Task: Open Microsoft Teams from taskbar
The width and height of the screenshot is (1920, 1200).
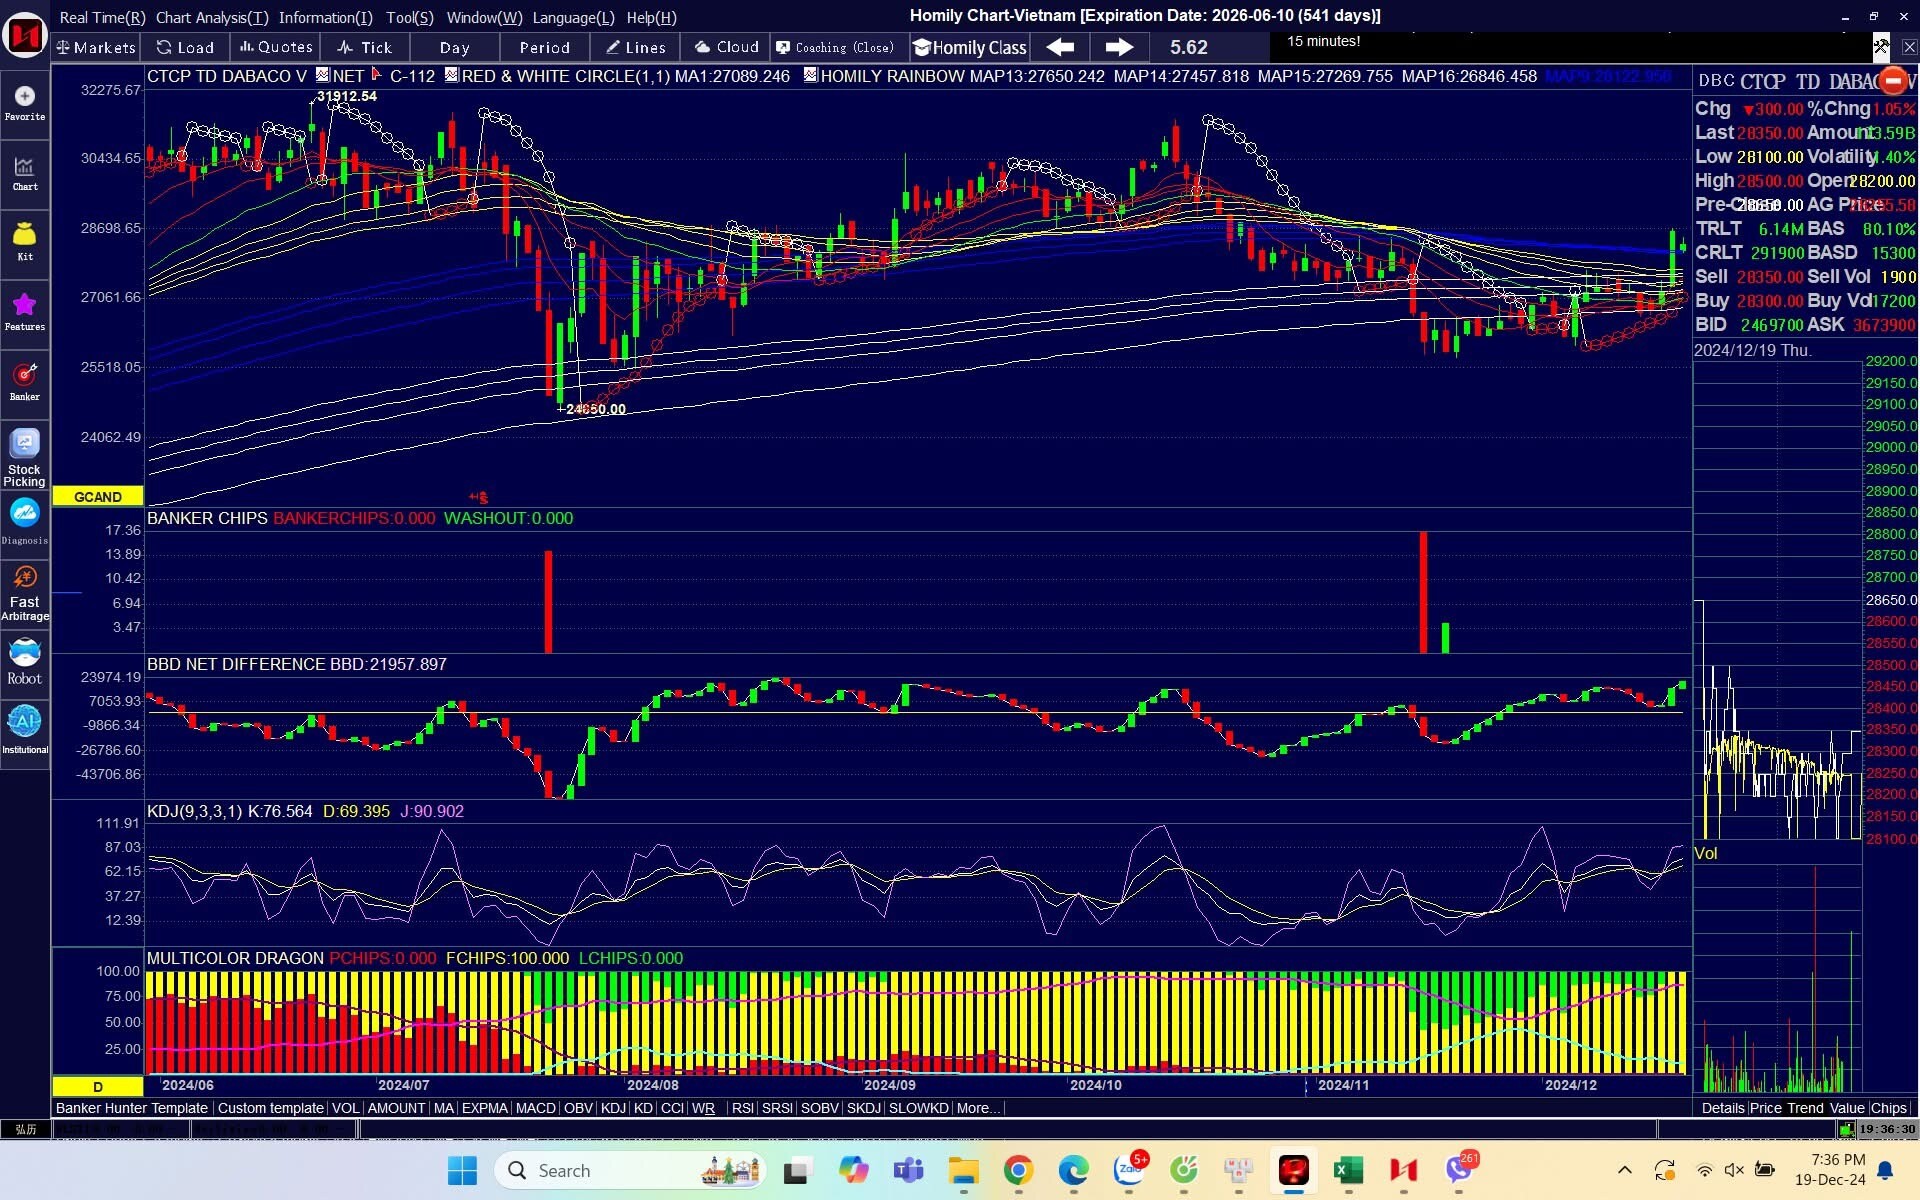Action: (x=908, y=1170)
